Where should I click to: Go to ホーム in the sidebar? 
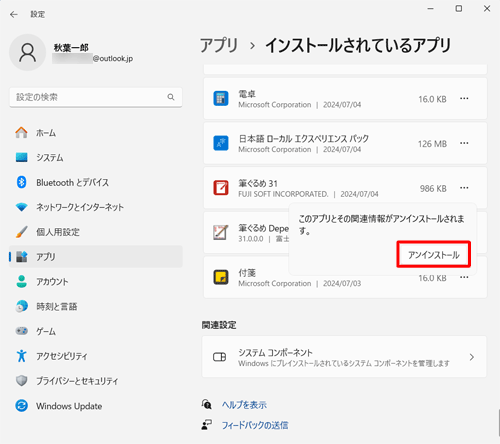[96, 133]
